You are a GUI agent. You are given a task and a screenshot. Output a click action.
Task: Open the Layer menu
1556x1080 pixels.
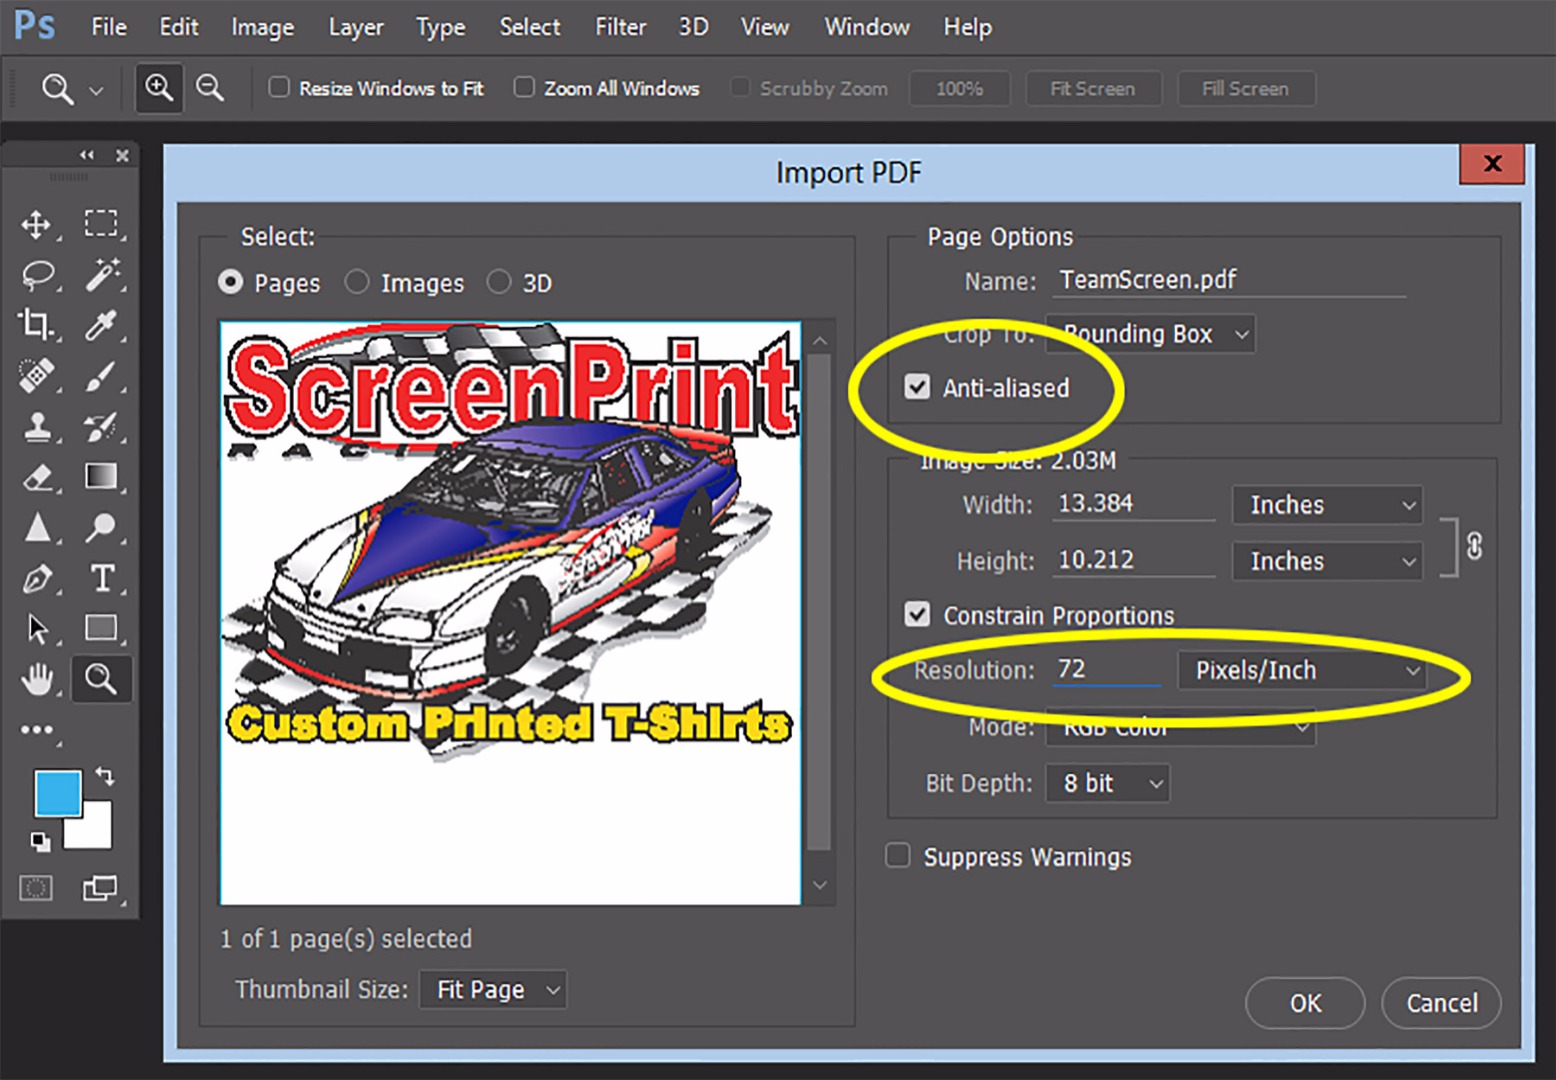click(356, 27)
